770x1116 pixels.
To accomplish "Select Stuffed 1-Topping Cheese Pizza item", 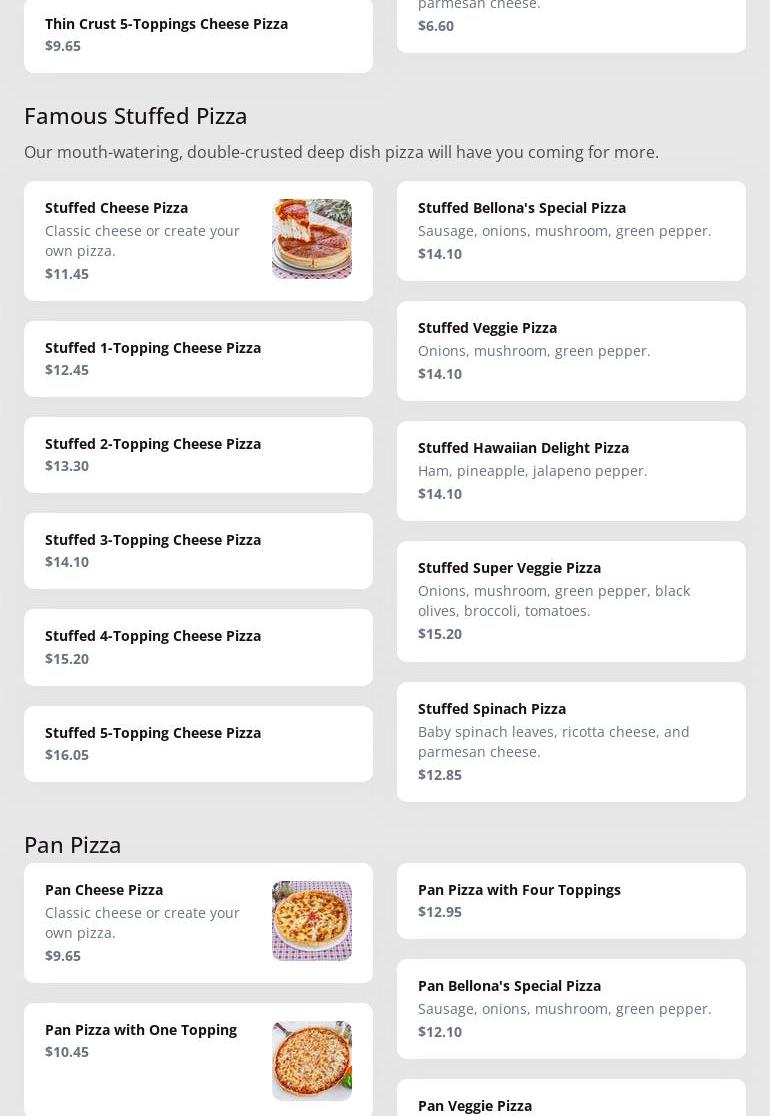I will click(198, 358).
